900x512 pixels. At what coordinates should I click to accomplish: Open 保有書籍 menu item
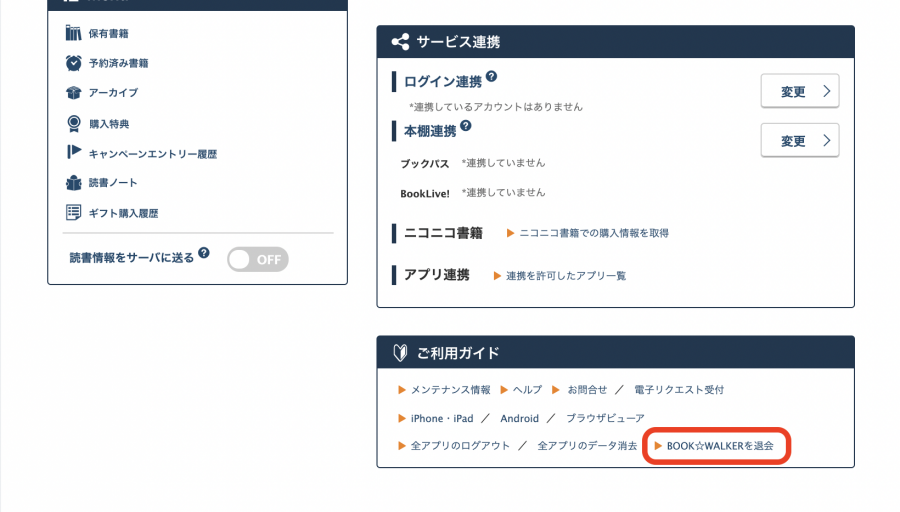pyautogui.click(x=108, y=33)
